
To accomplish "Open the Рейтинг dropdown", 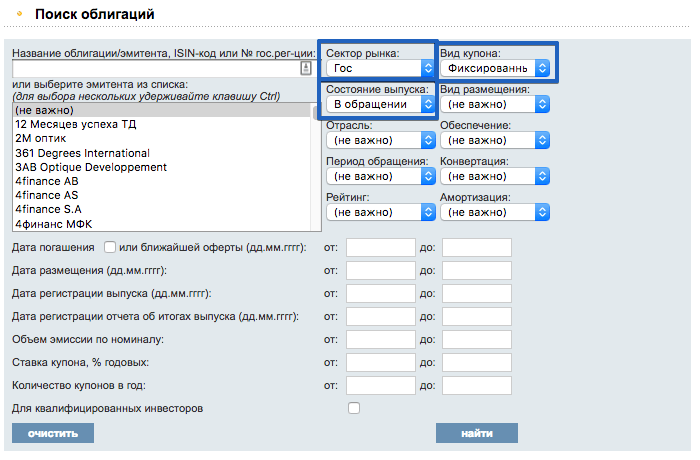I will pos(380,212).
